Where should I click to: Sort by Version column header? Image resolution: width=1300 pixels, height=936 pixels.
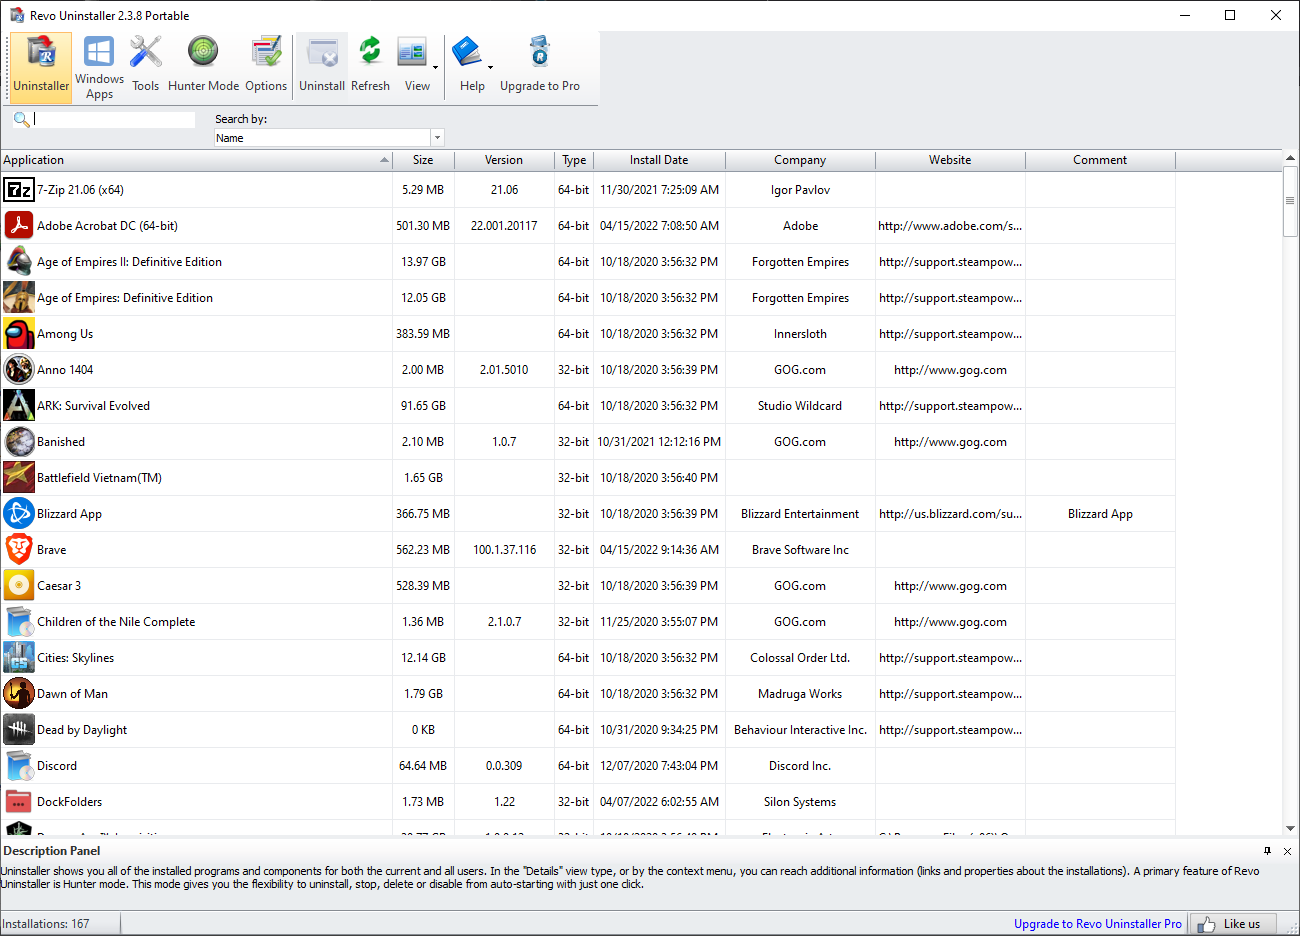(504, 160)
